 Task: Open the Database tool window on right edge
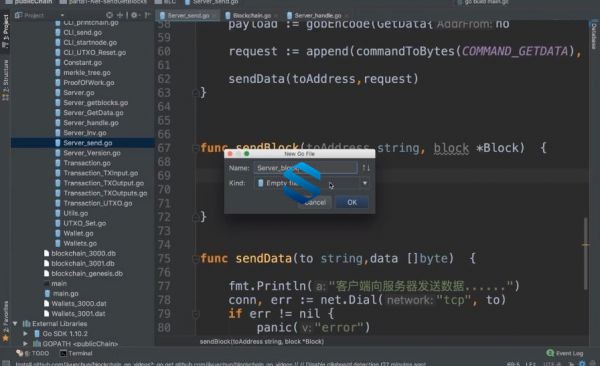pos(594,35)
